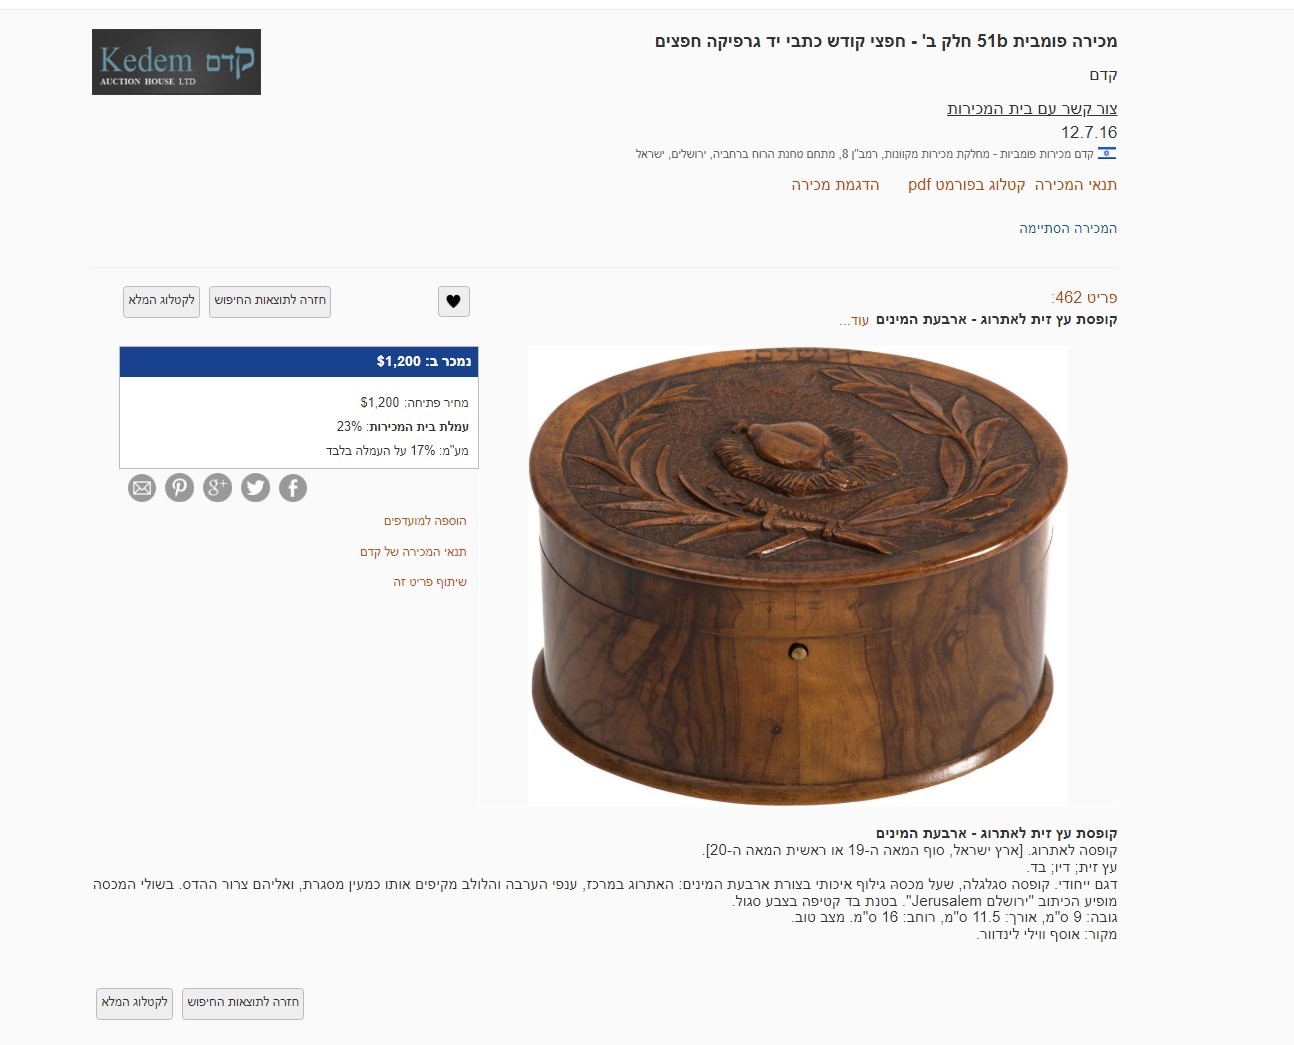Open תנאי המכירה של קדם link

click(413, 552)
